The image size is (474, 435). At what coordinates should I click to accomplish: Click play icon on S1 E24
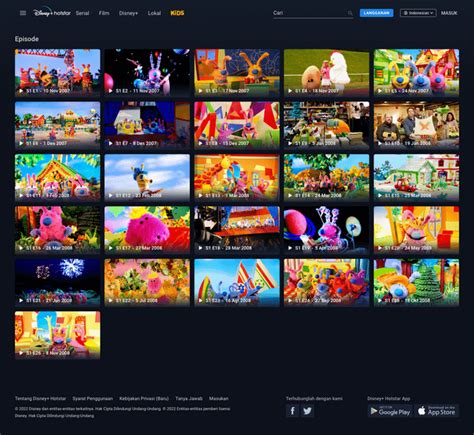click(x=290, y=300)
